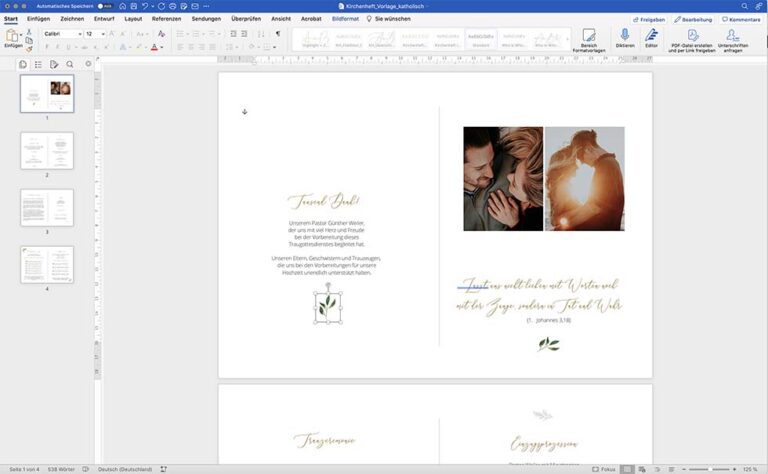Image resolution: width=768 pixels, height=474 pixels.
Task: Open the Calibri font name dropdown
Action: pyautogui.click(x=62, y=34)
